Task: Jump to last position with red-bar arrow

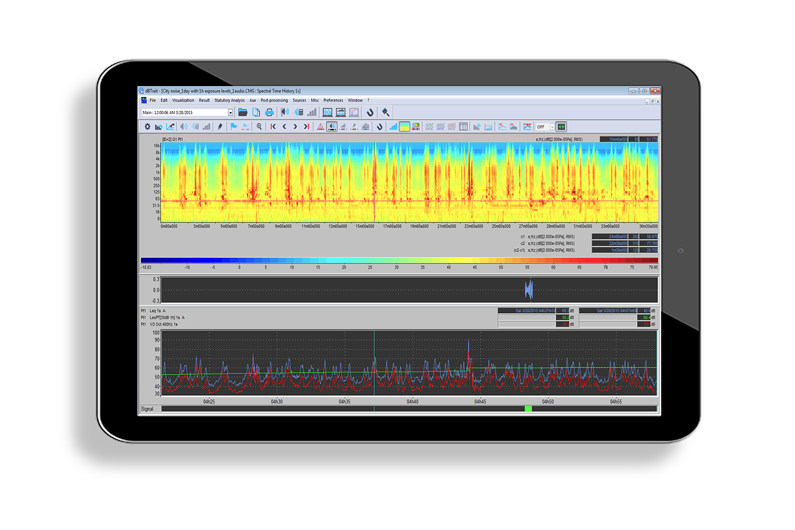Action: tap(307, 127)
